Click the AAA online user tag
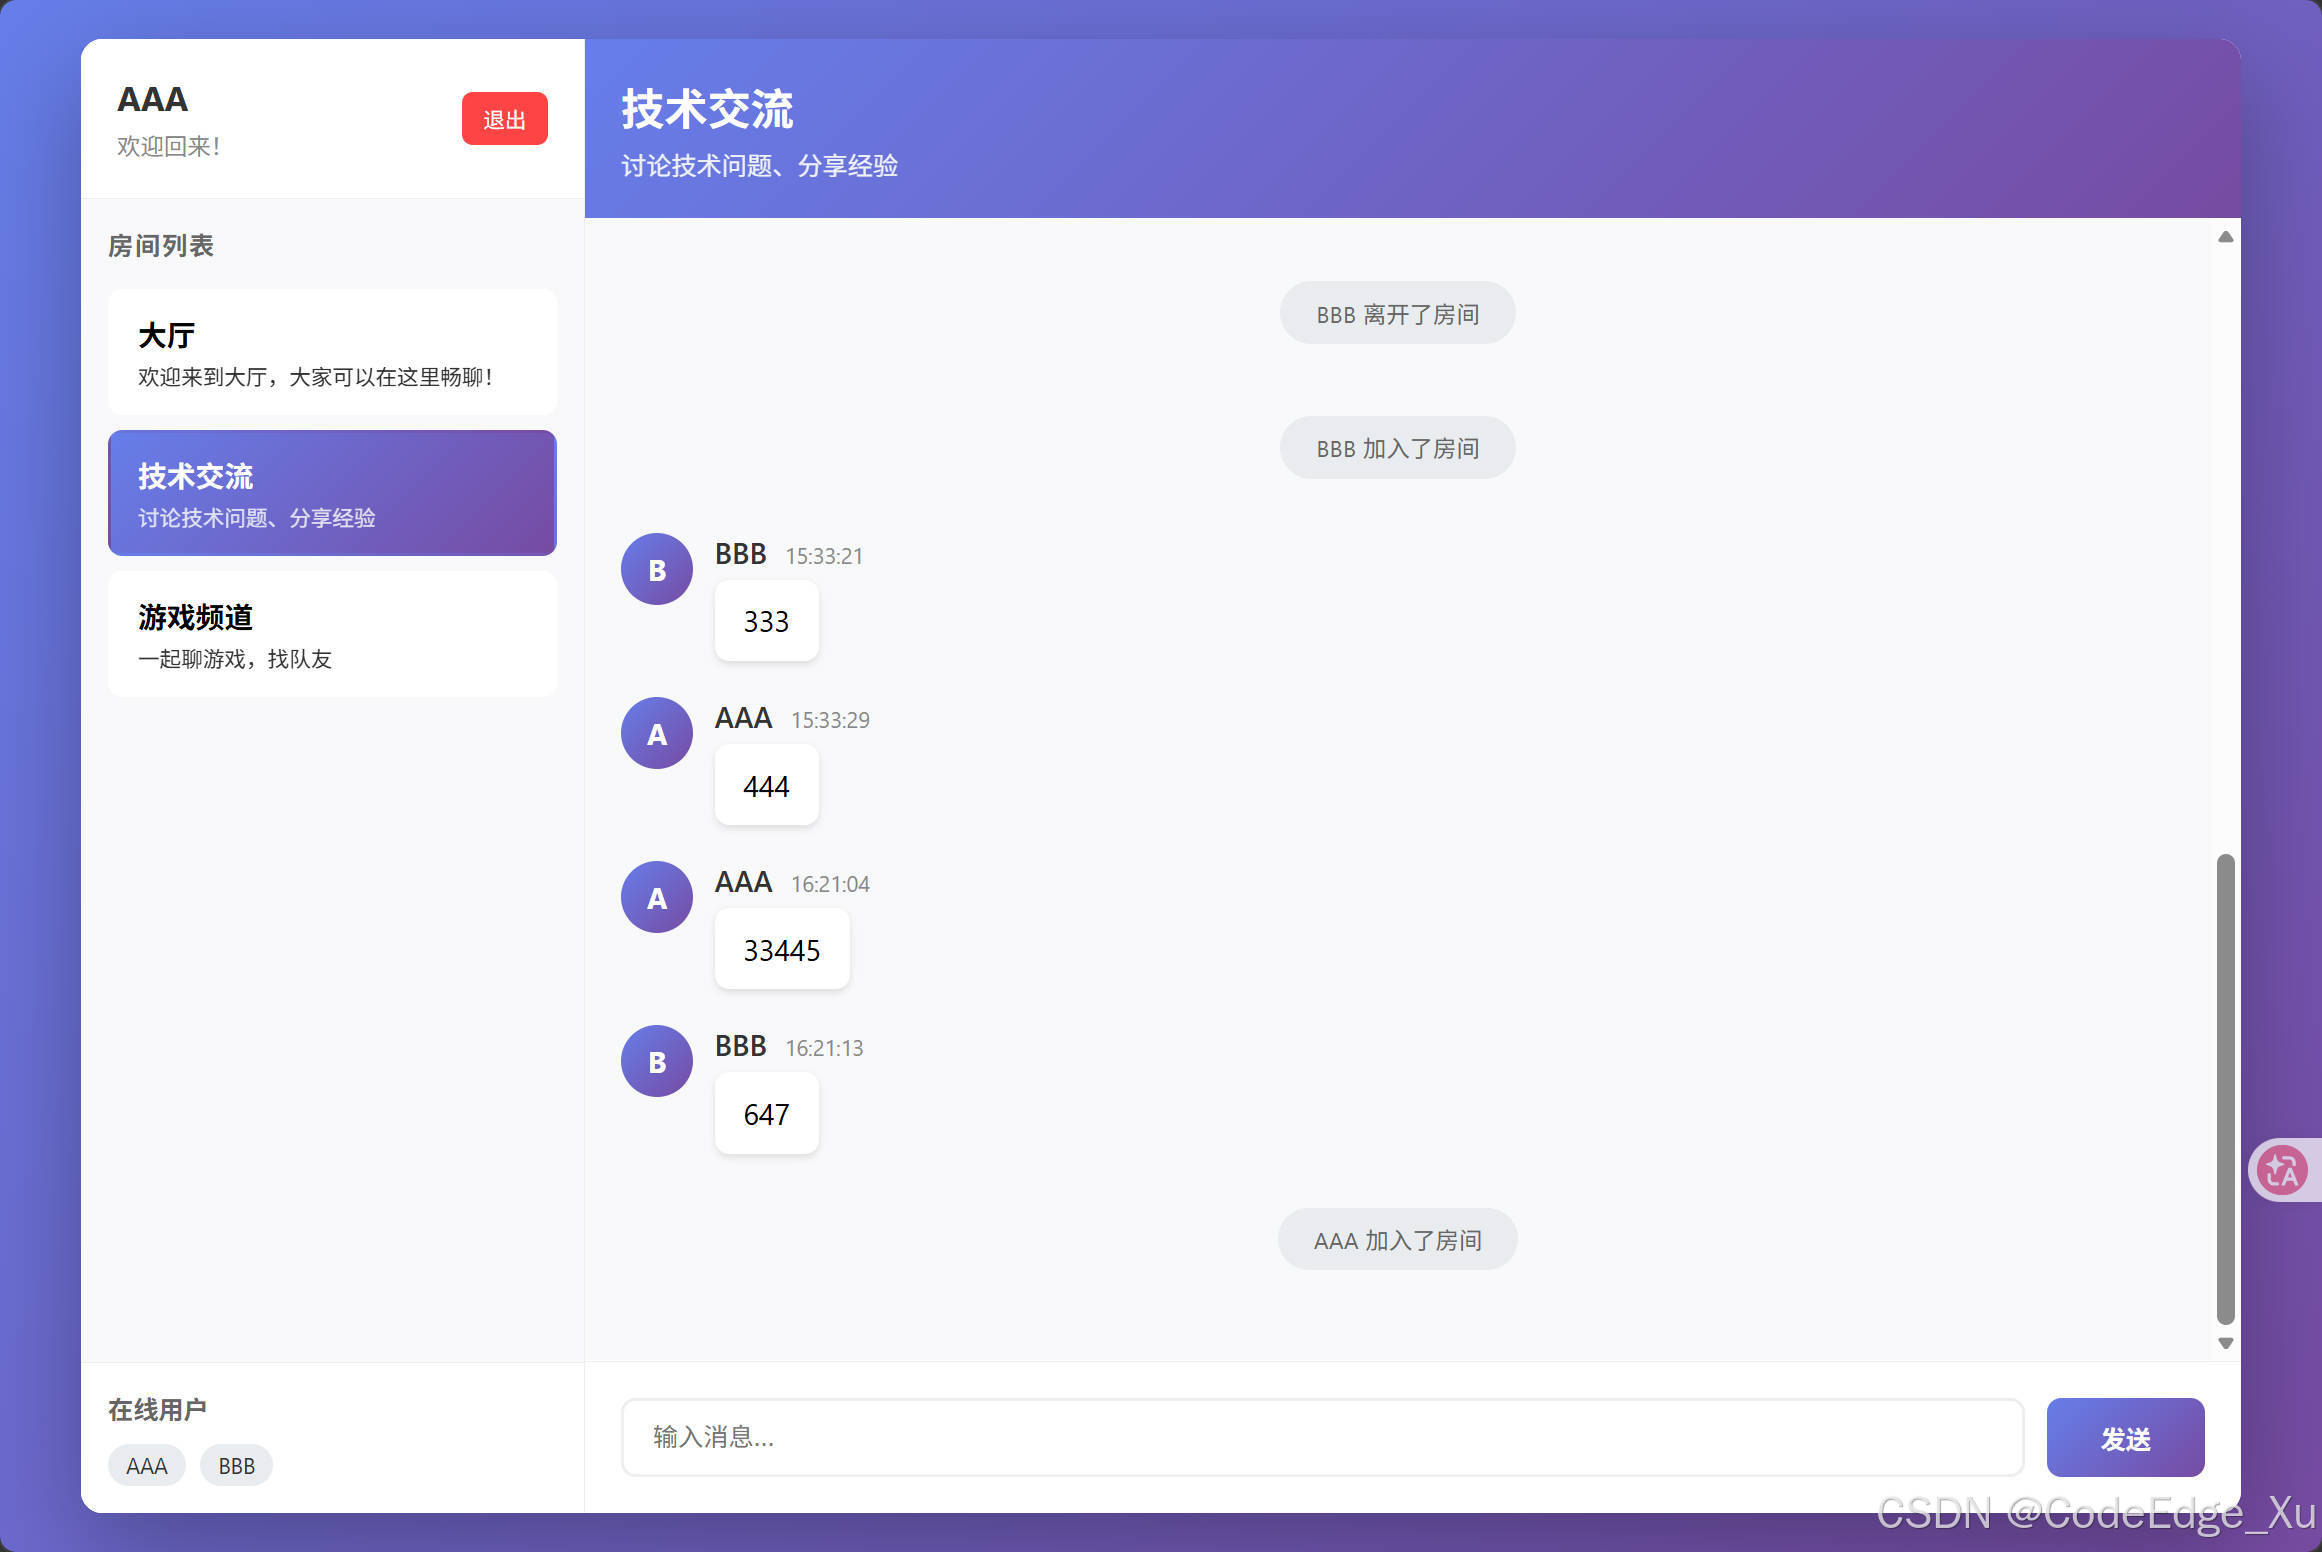This screenshot has width=2322, height=1552. click(147, 1465)
